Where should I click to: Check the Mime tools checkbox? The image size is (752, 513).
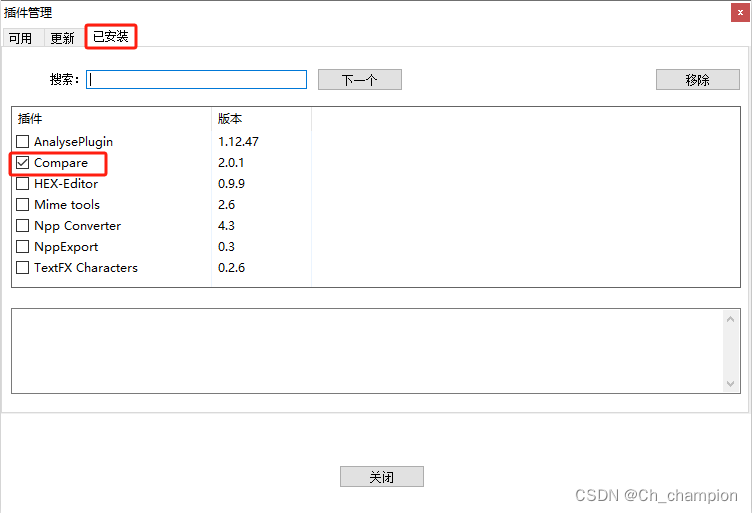pos(23,205)
